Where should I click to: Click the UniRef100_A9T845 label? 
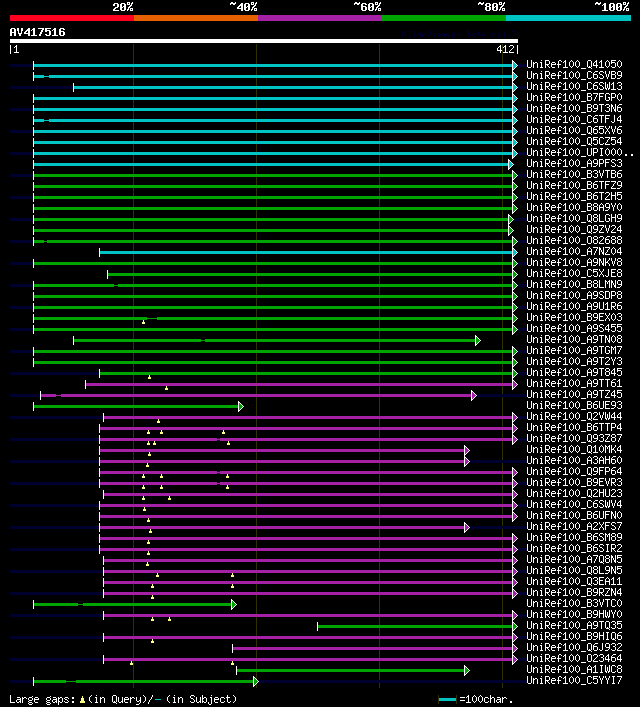pos(574,372)
